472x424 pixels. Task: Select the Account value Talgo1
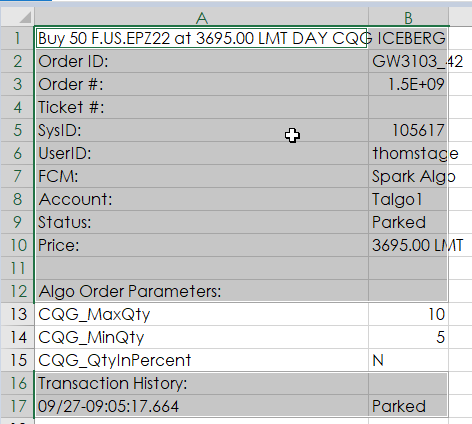[408, 199]
